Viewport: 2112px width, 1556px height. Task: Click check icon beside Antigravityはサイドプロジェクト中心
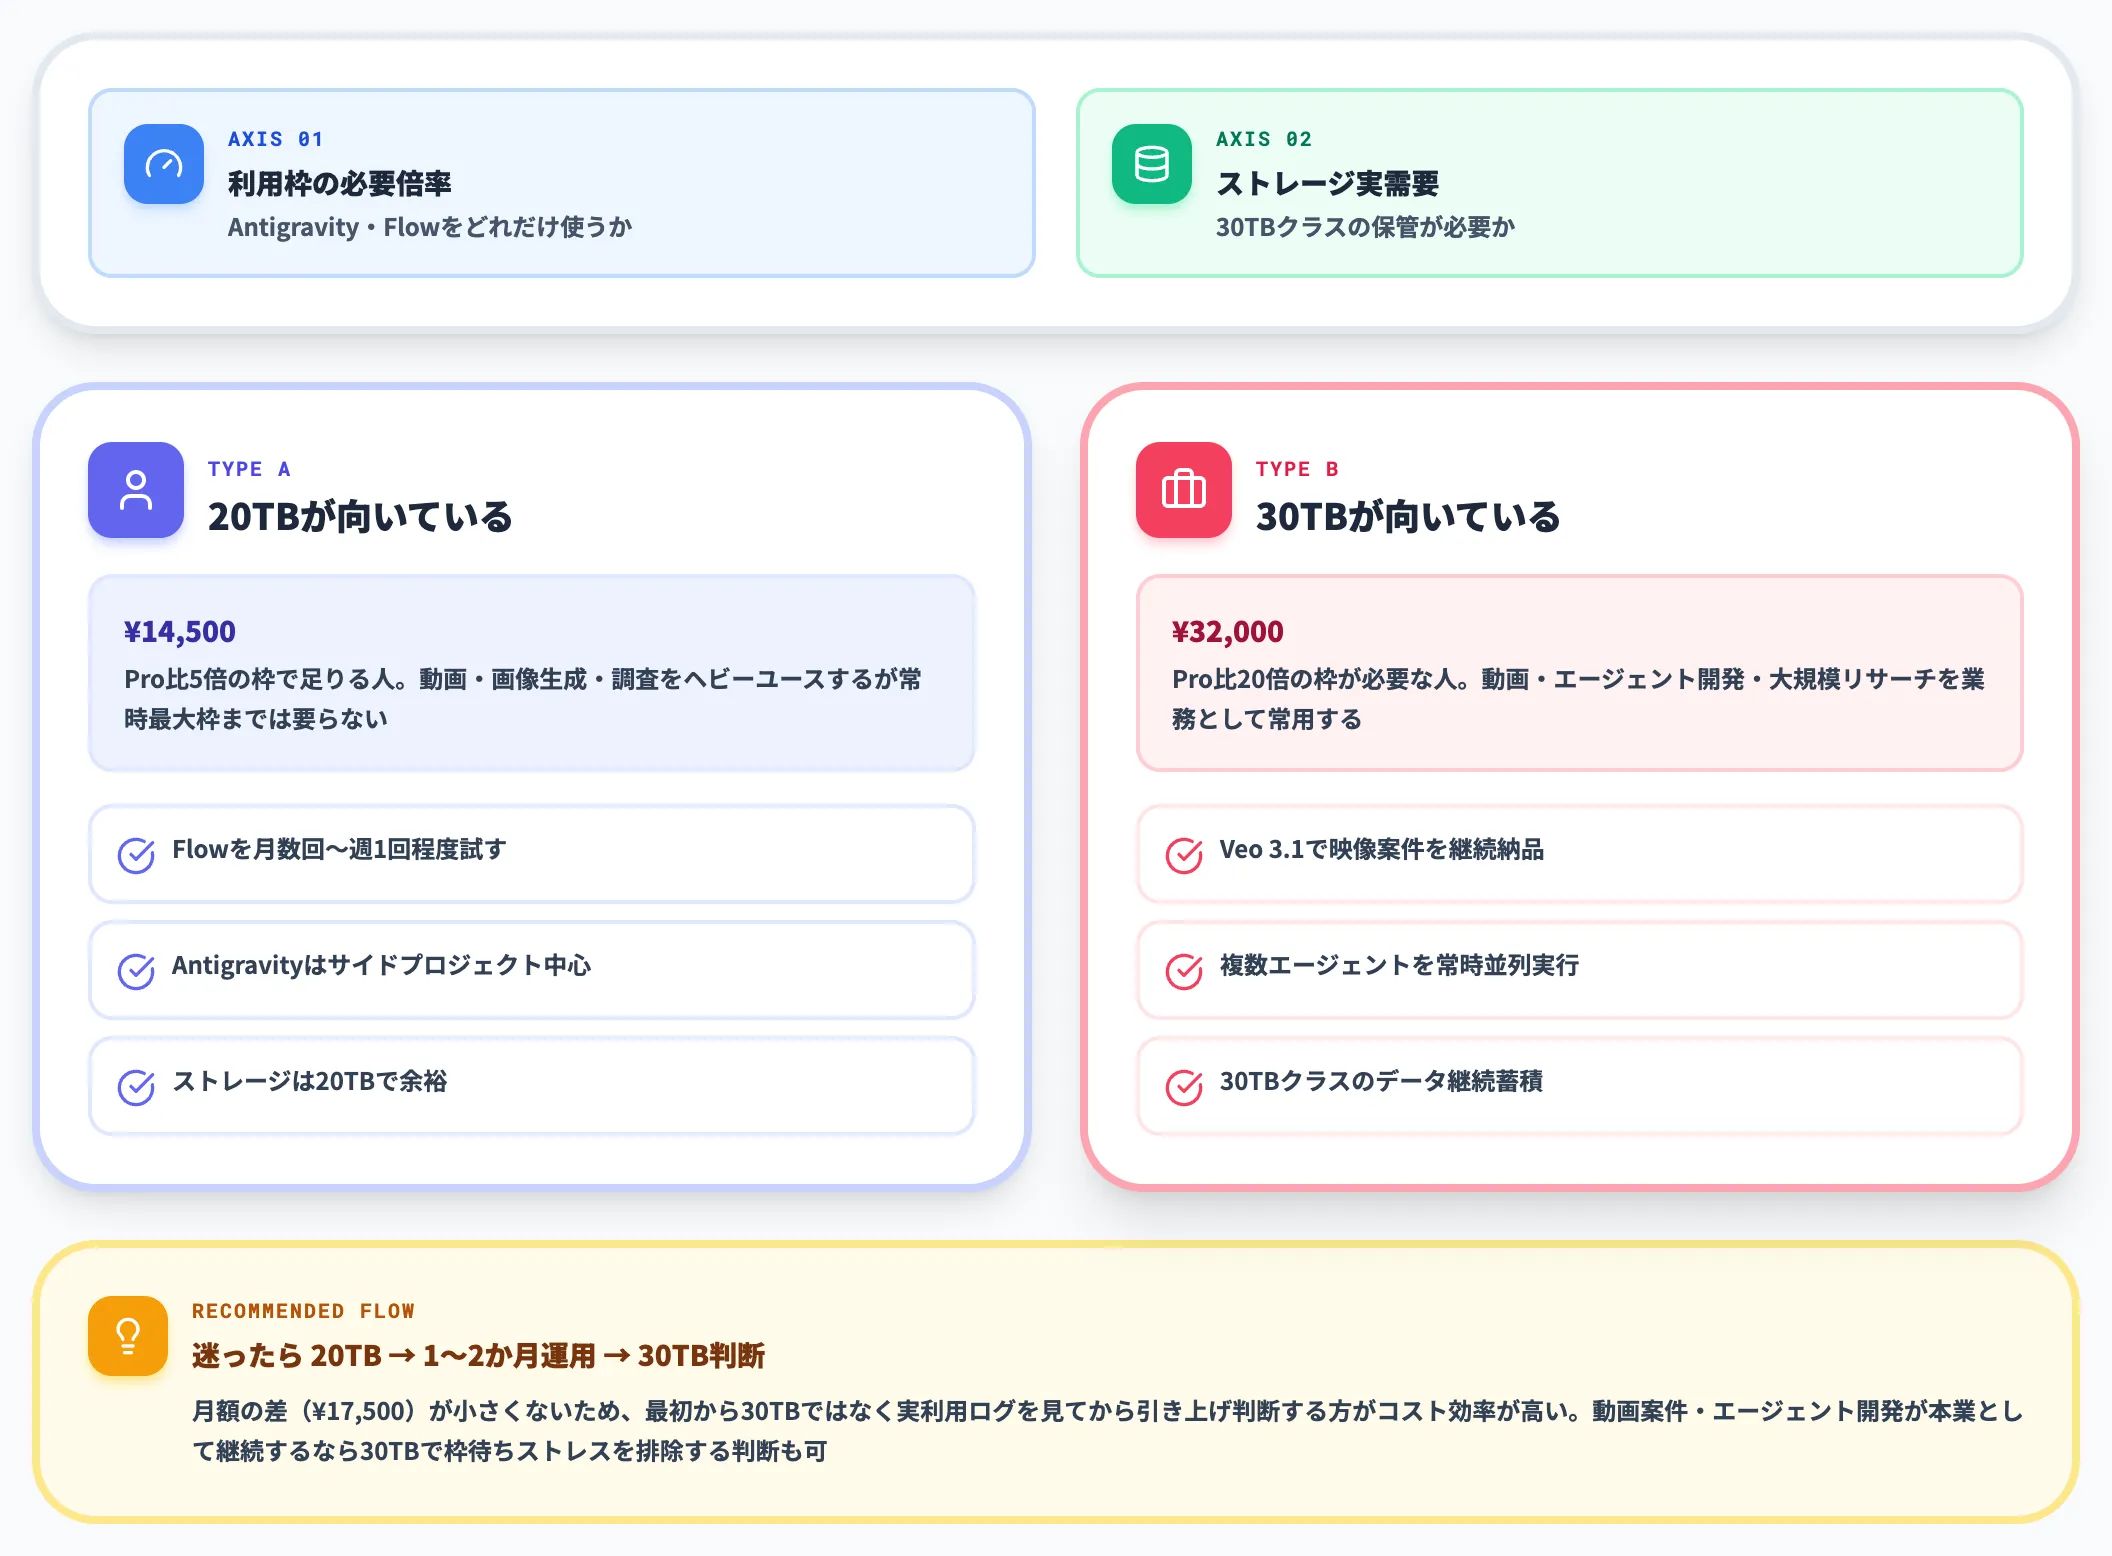click(x=136, y=971)
